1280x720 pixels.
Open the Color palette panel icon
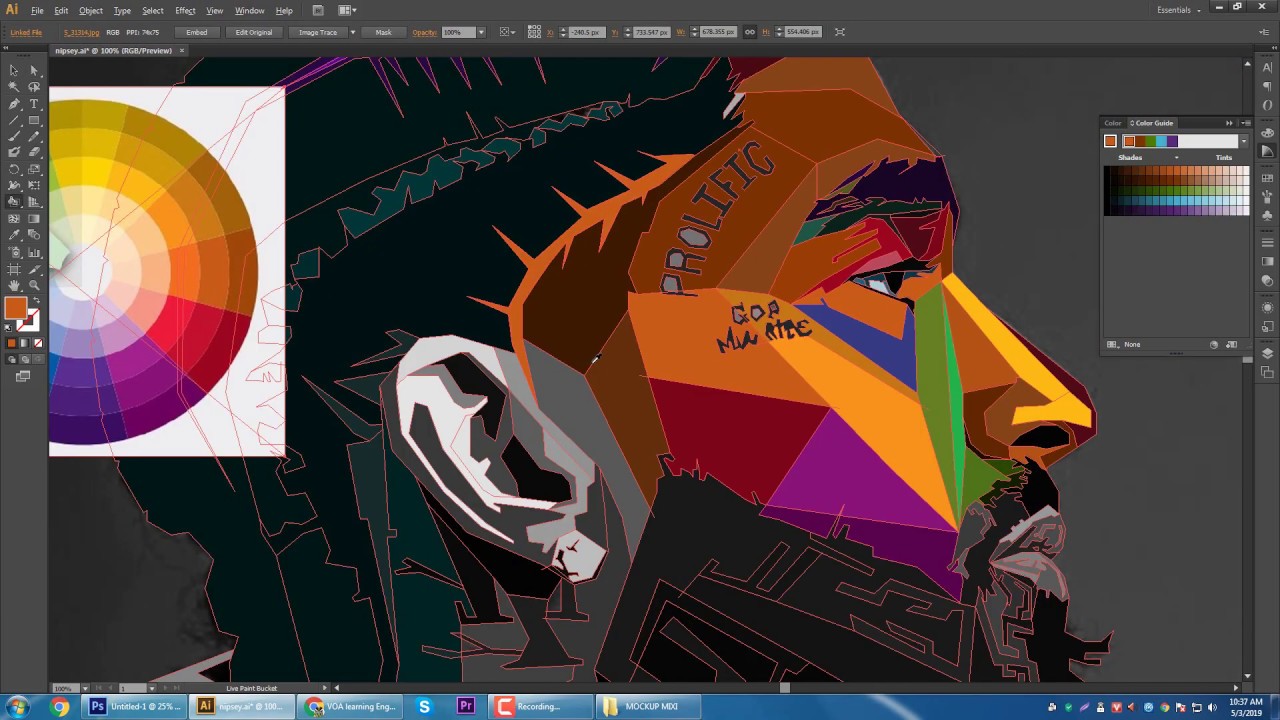(x=1267, y=132)
